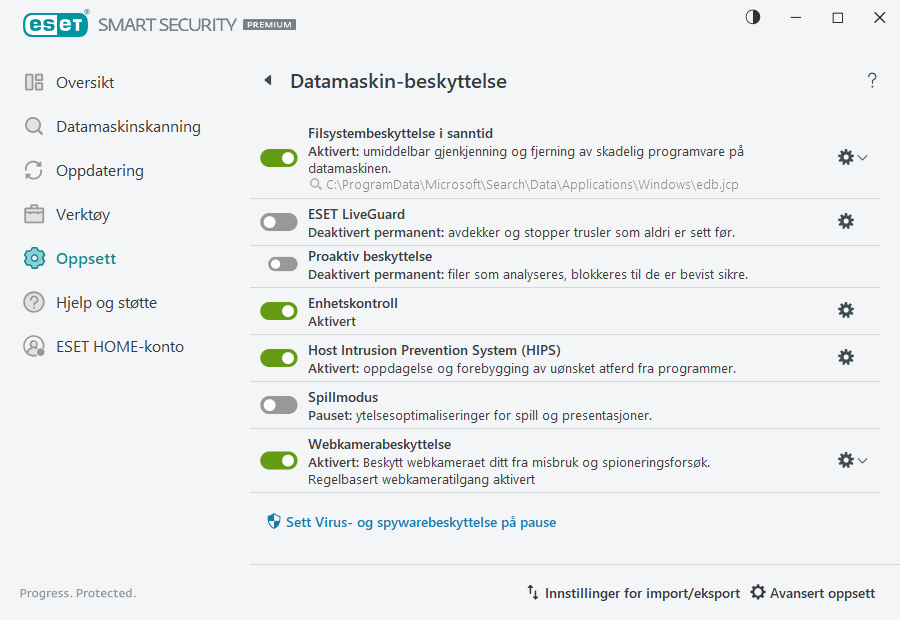Click the back chevron beside Datamaskin-beskyttelse
Viewport: 900px width, 620px height.
click(267, 80)
